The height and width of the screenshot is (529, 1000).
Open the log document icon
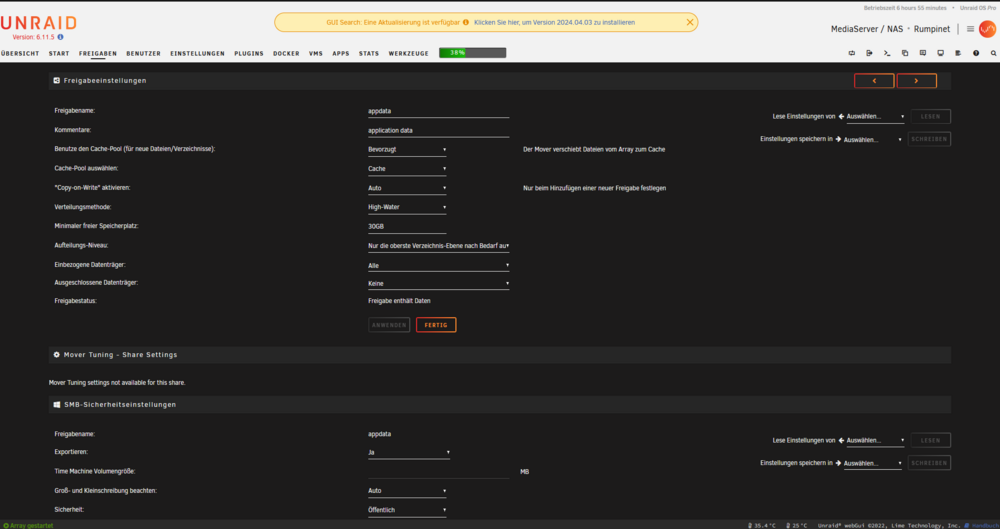tap(958, 53)
